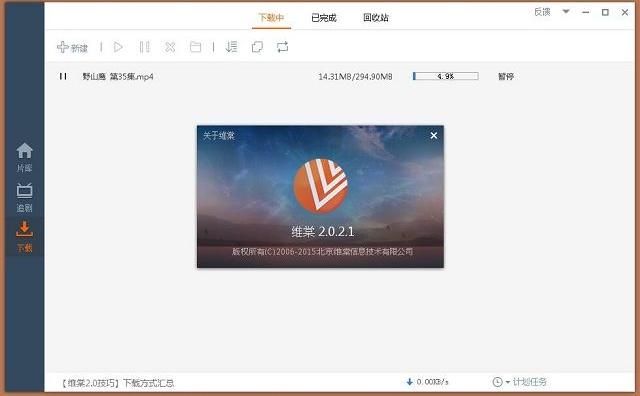This screenshot has height=396, width=640.
Task: Click the overlapping squares select-all icon
Action: (257, 47)
